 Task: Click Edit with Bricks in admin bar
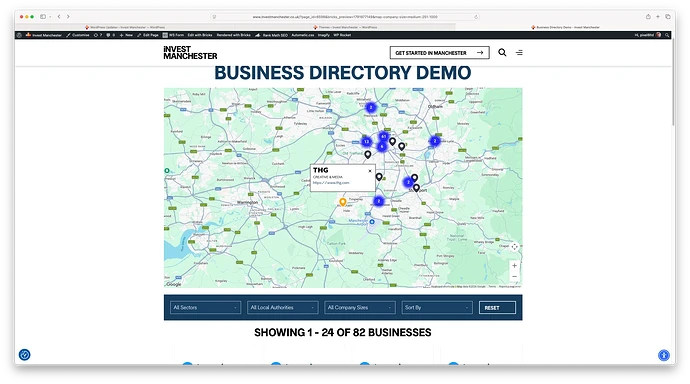(x=200, y=35)
